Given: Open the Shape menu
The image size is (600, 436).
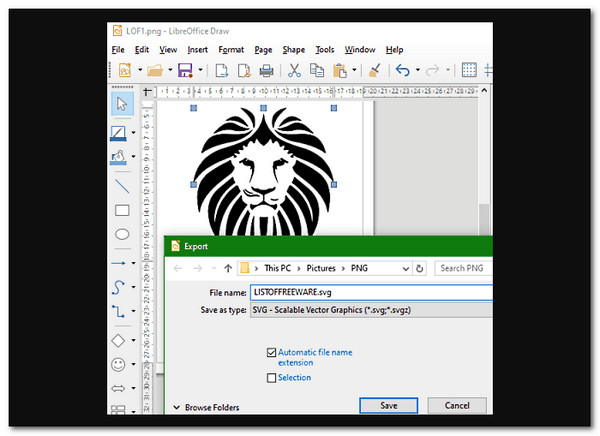Looking at the screenshot, I should 293,50.
